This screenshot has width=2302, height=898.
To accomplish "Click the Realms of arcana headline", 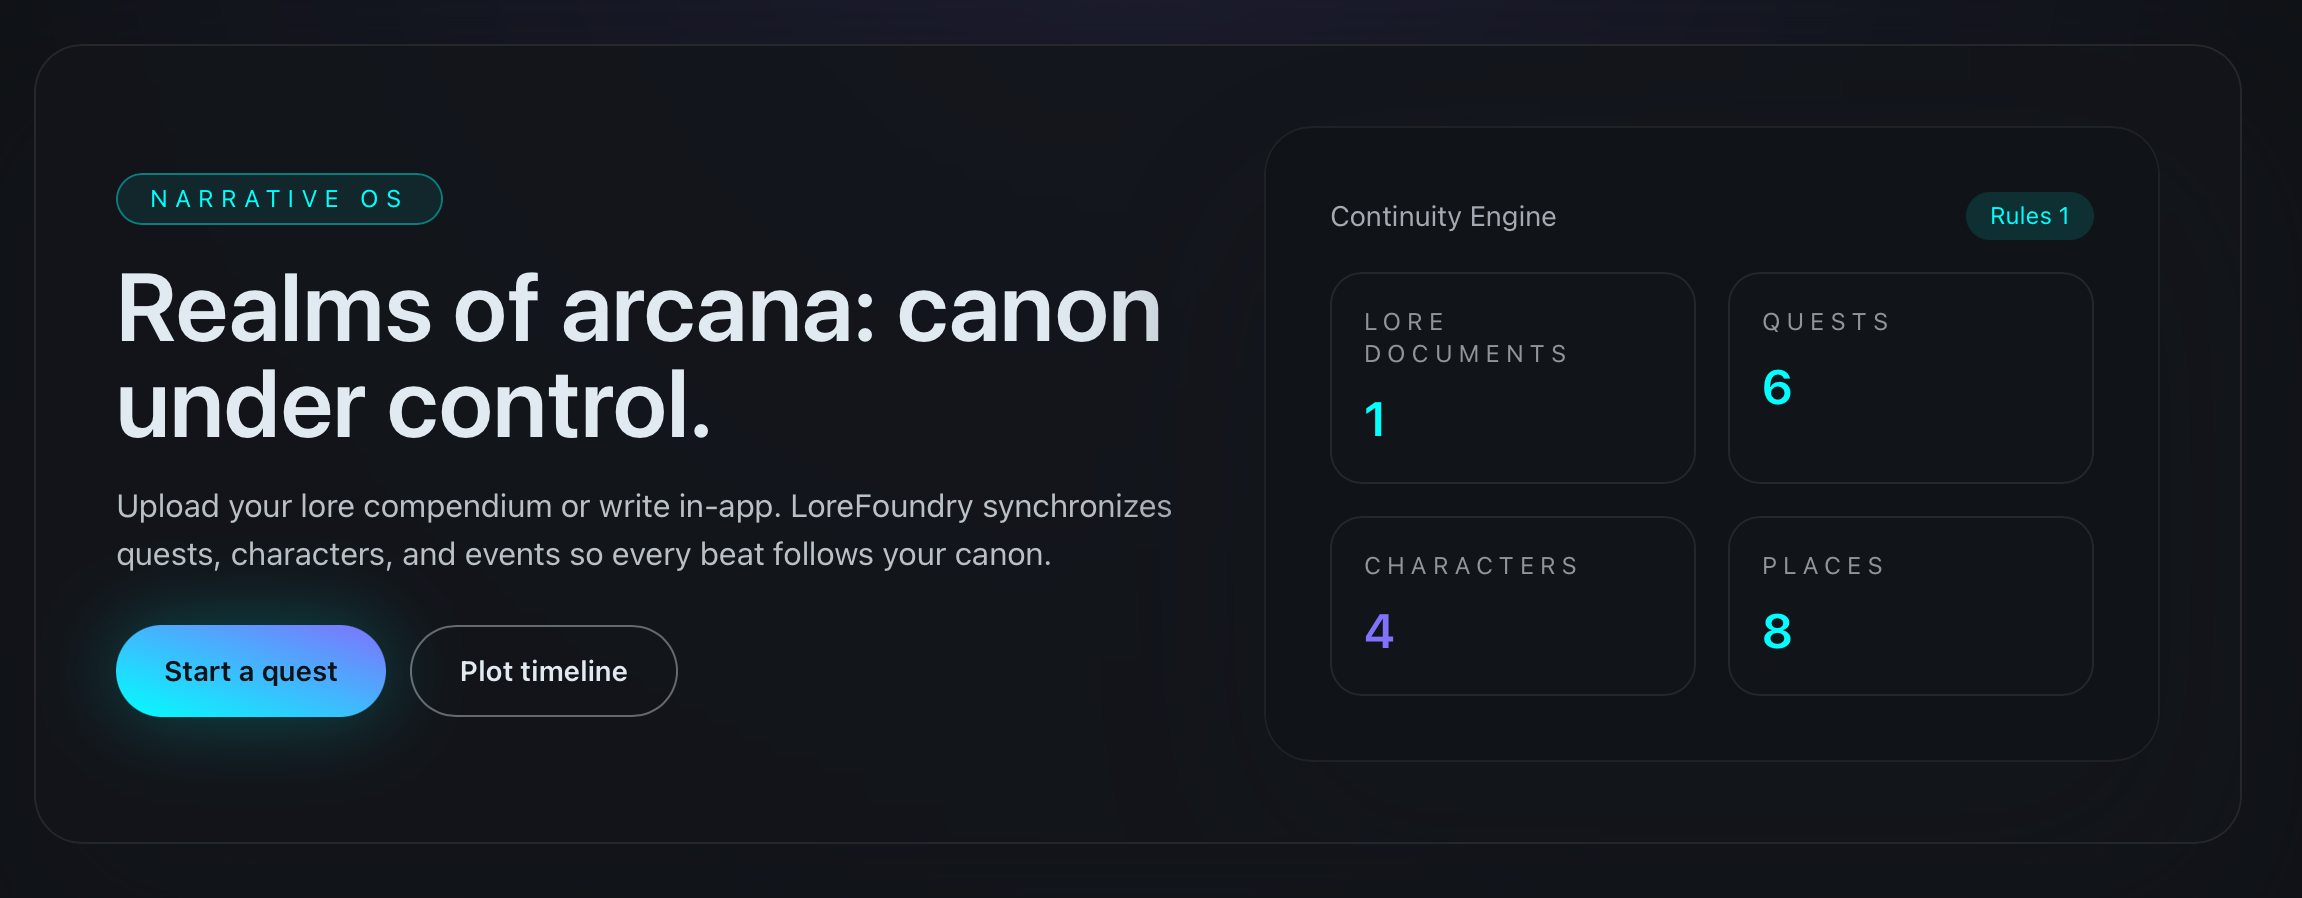I will (640, 355).
